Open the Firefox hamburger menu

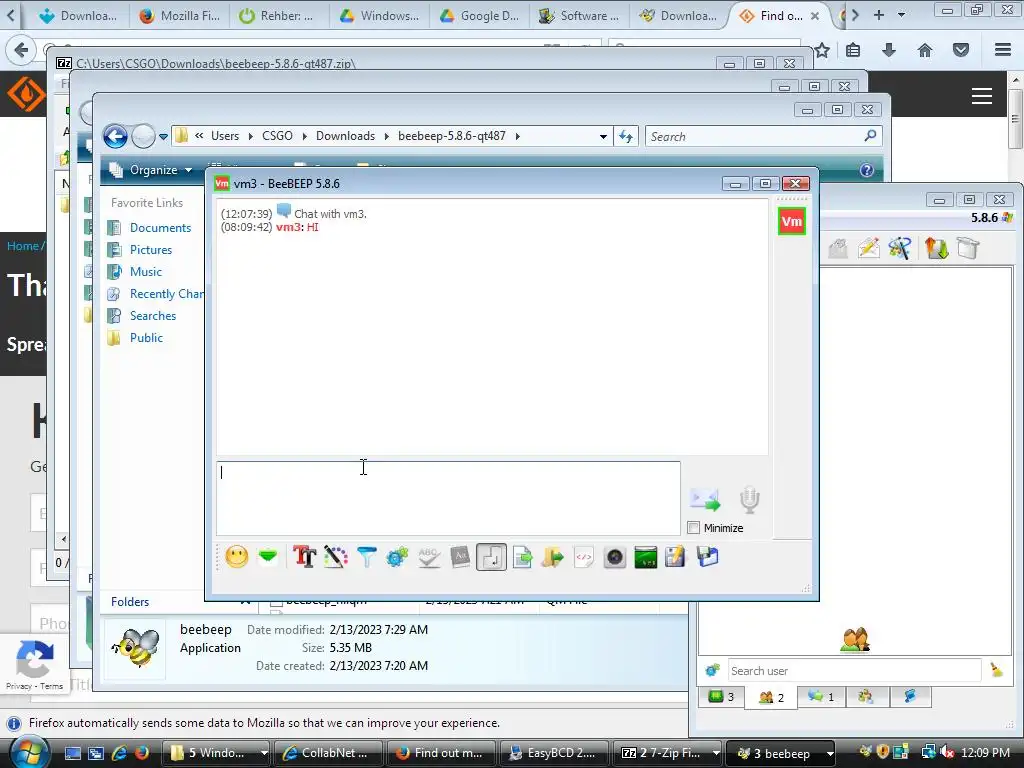pyautogui.click(x=1003, y=50)
